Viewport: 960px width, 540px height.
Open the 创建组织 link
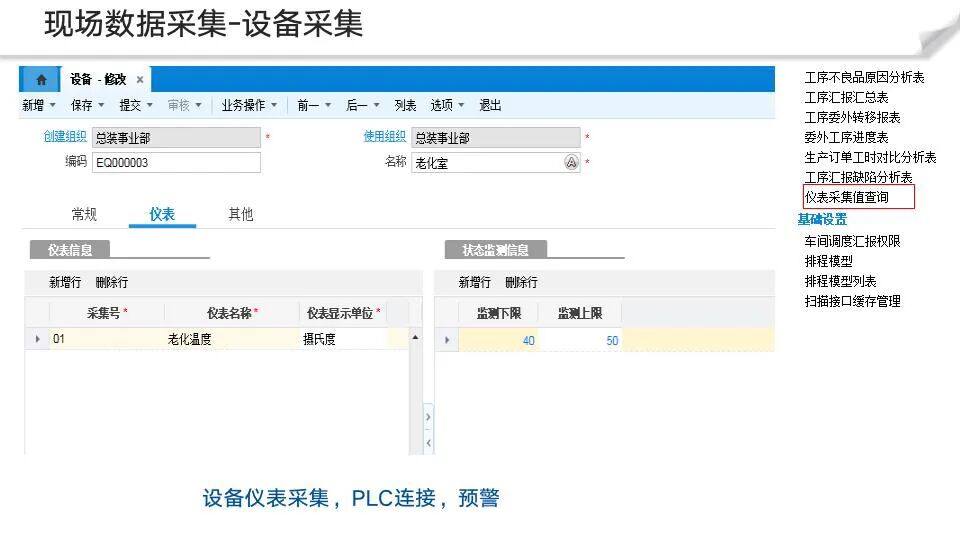click(x=65, y=137)
